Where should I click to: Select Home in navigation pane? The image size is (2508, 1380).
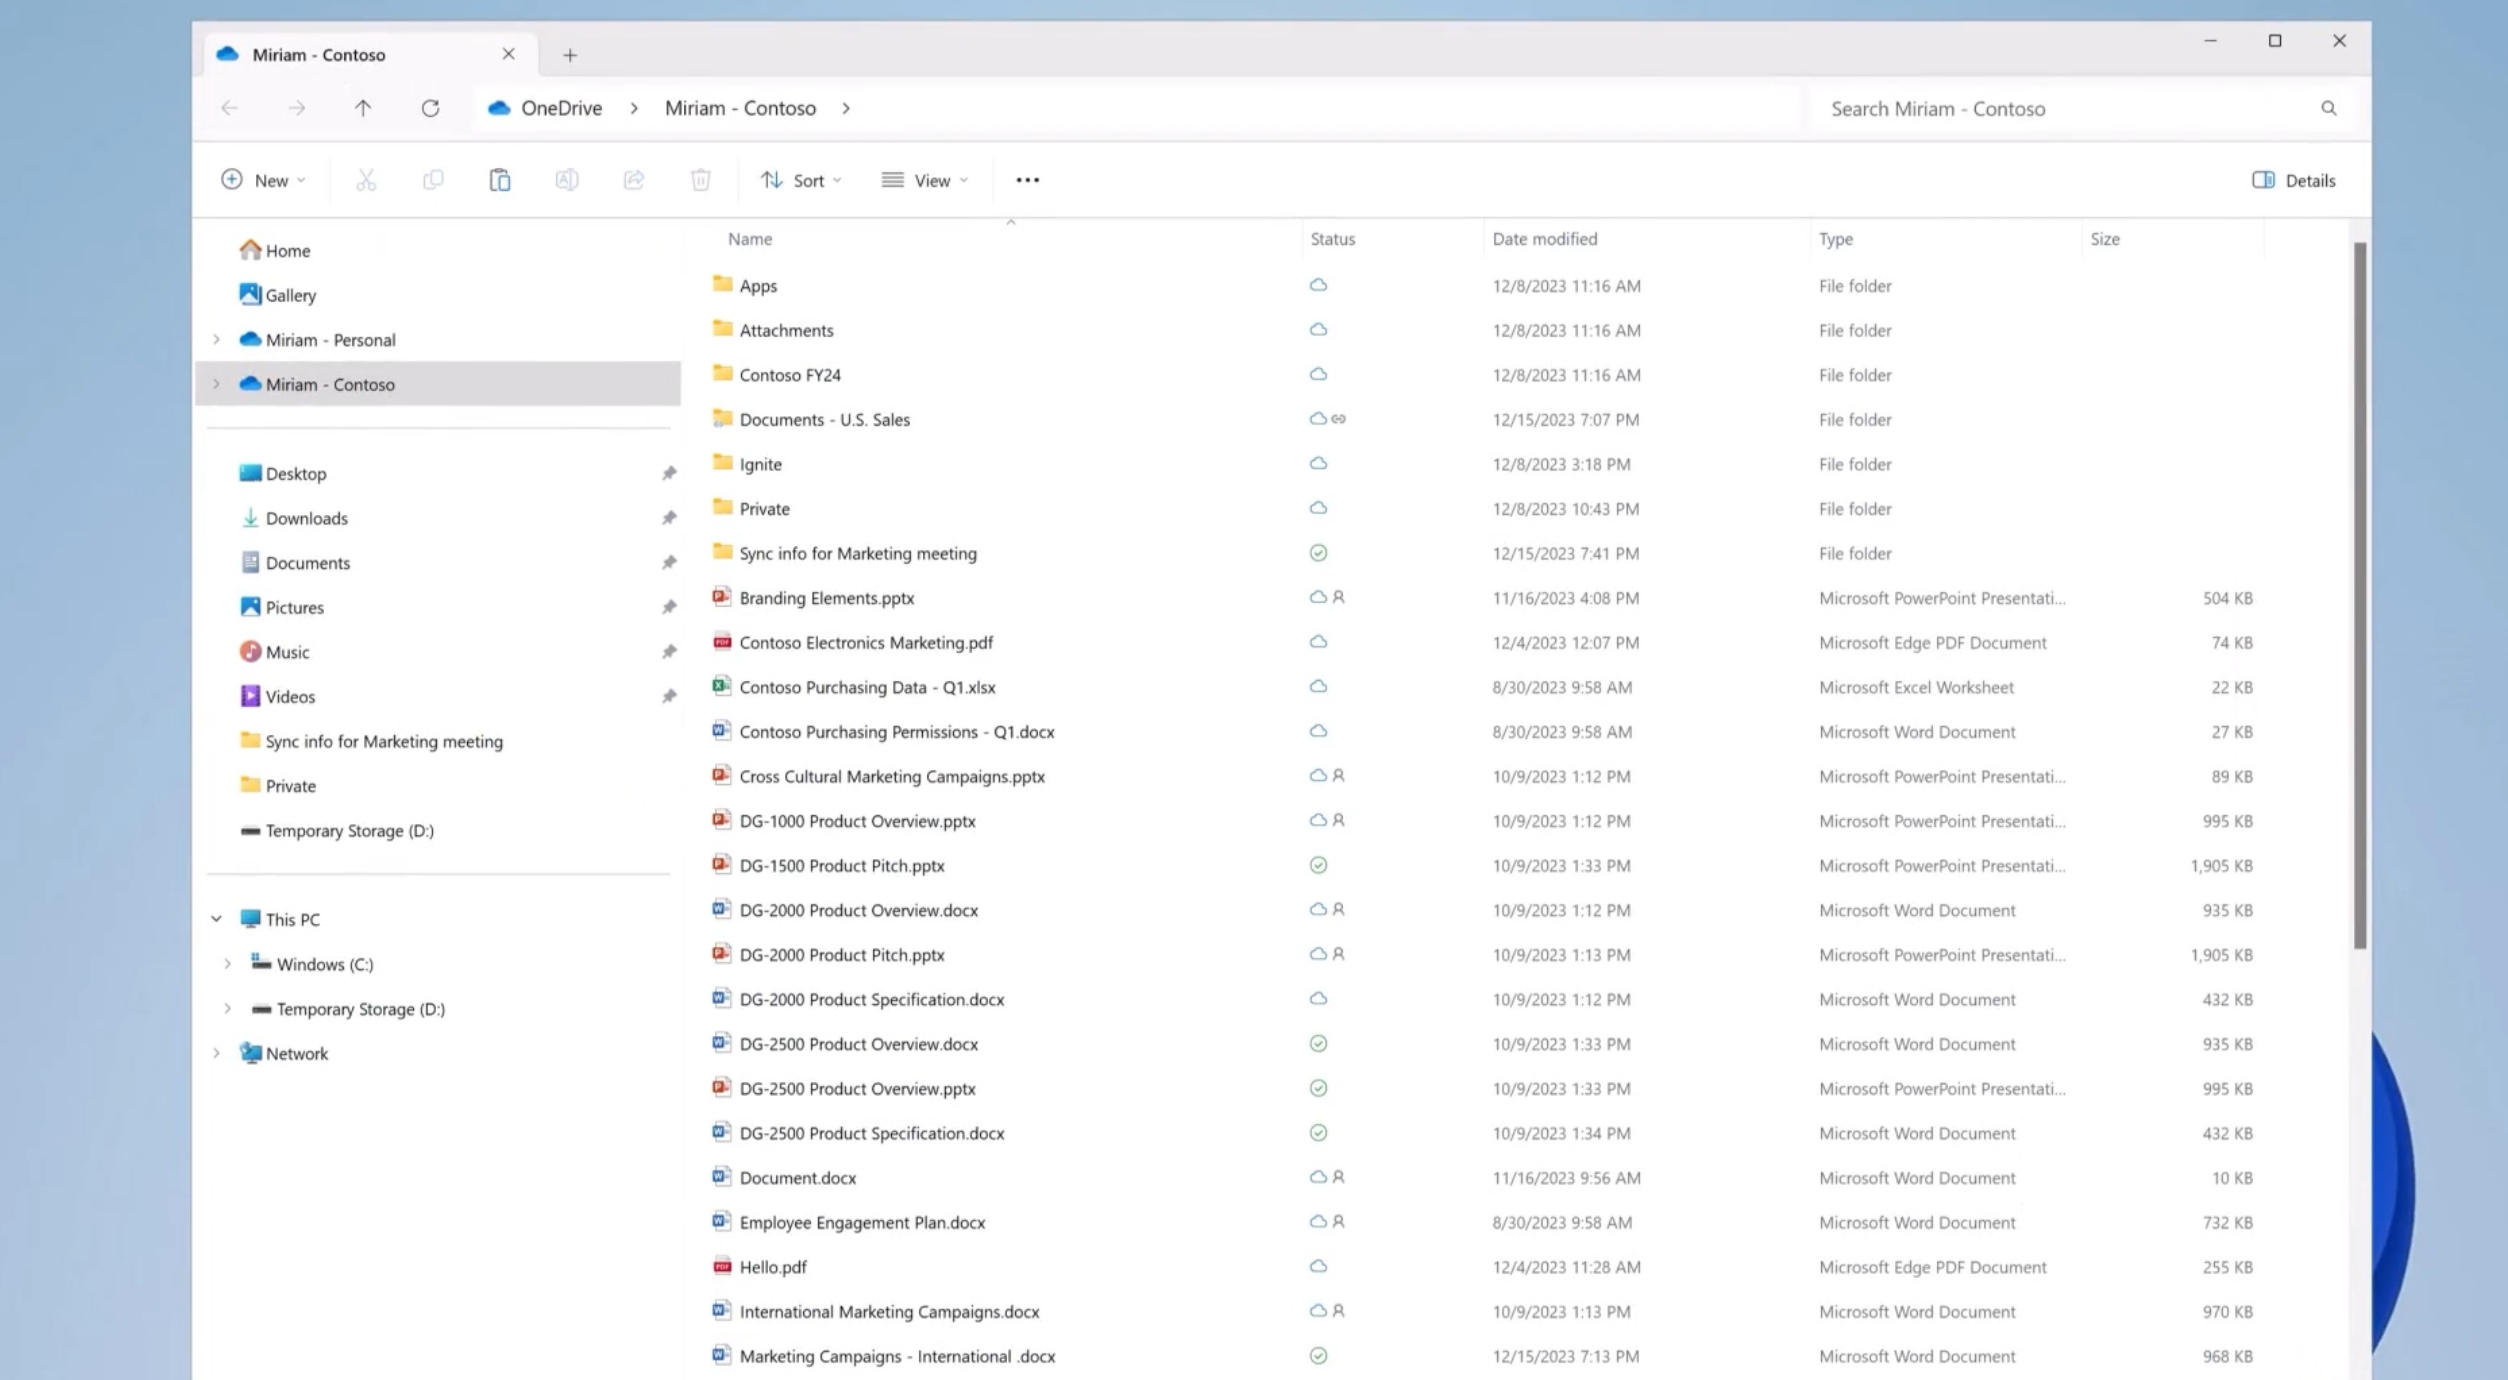tap(275, 250)
